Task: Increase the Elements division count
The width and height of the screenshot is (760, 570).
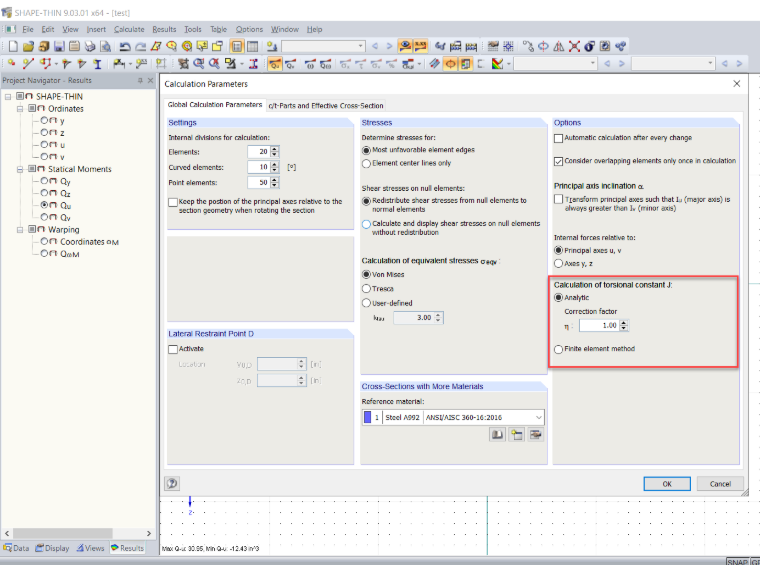Action: point(275,149)
